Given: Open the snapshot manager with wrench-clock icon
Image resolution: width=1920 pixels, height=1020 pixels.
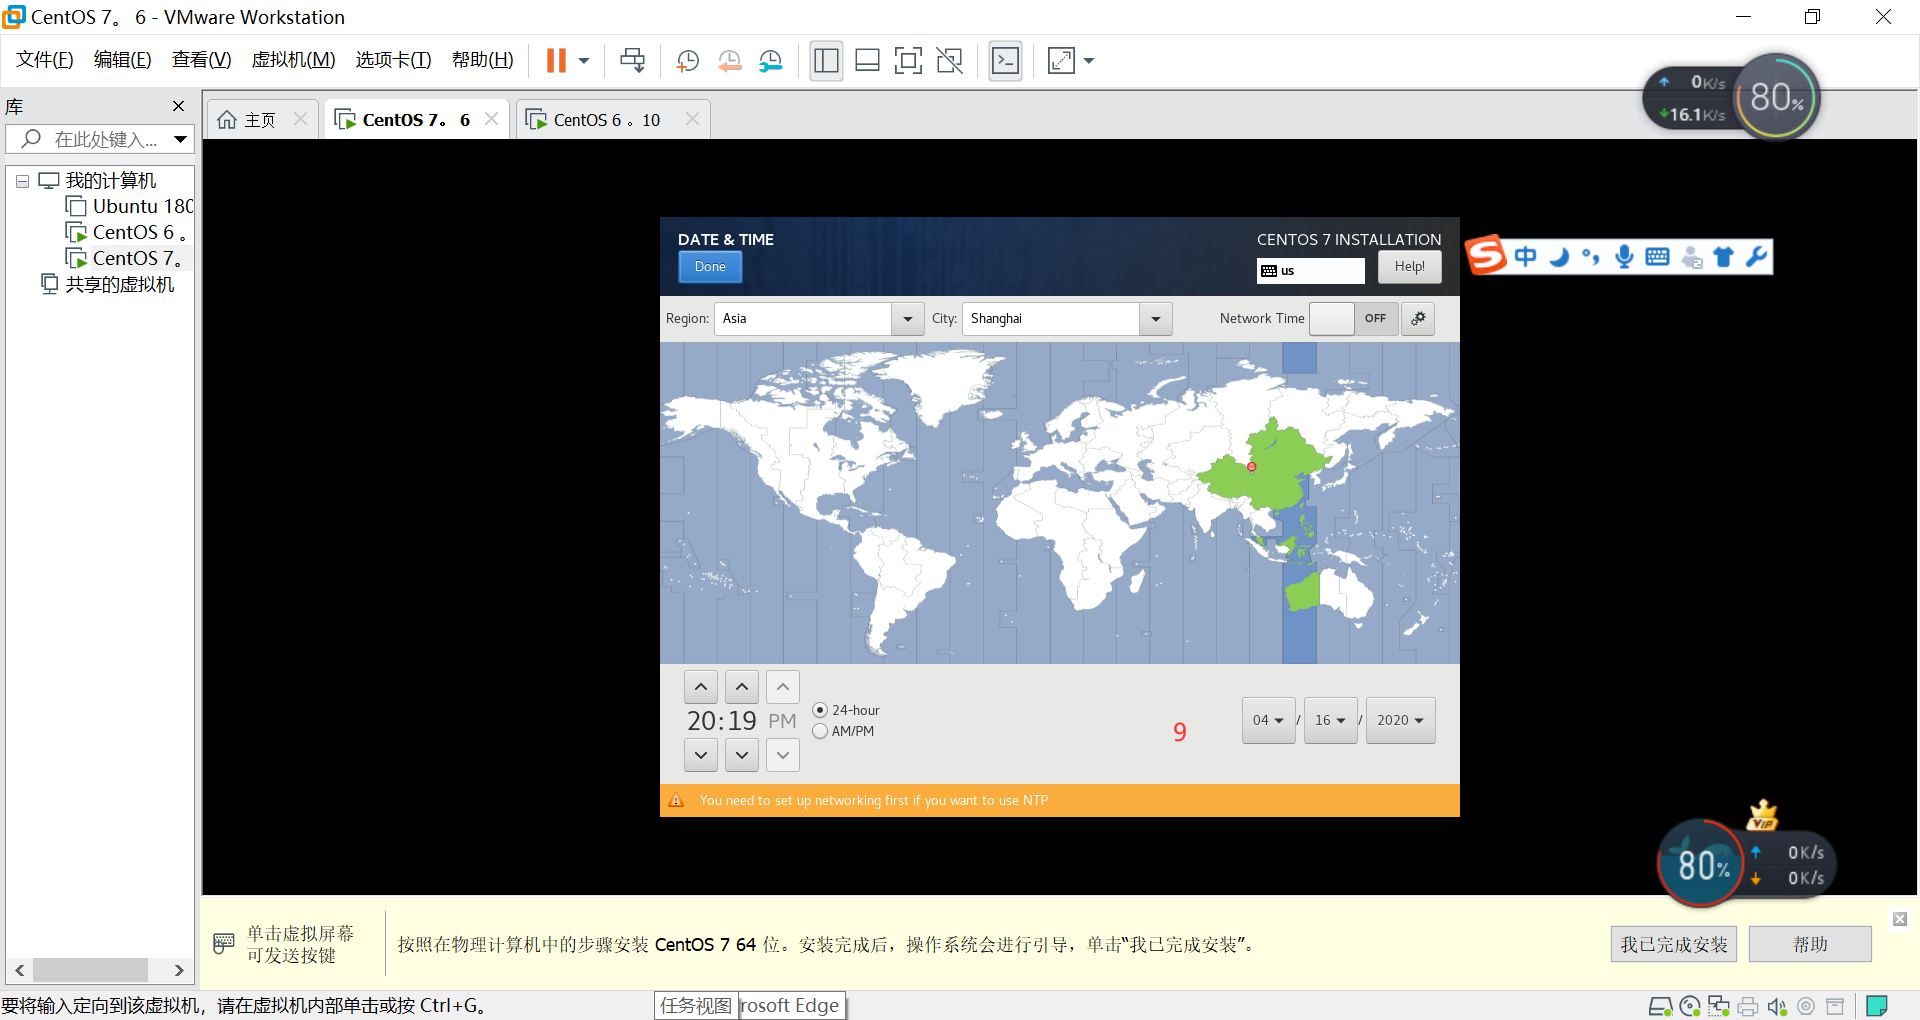Looking at the screenshot, I should coord(771,61).
